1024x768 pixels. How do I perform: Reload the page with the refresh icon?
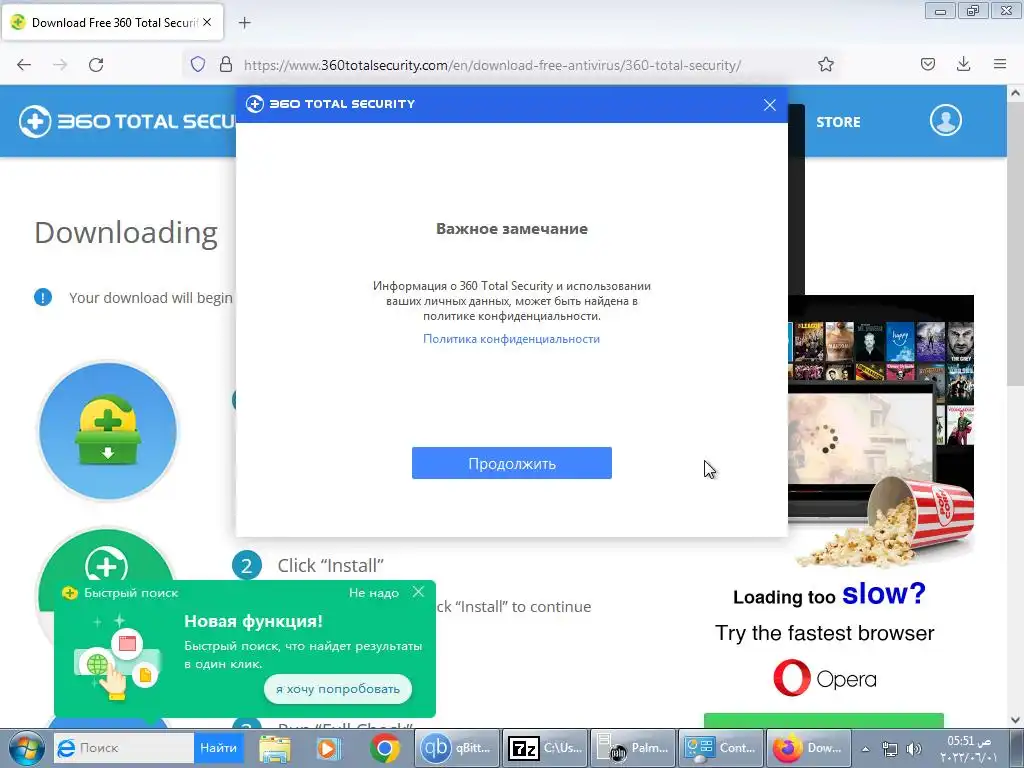pyautogui.click(x=96, y=65)
